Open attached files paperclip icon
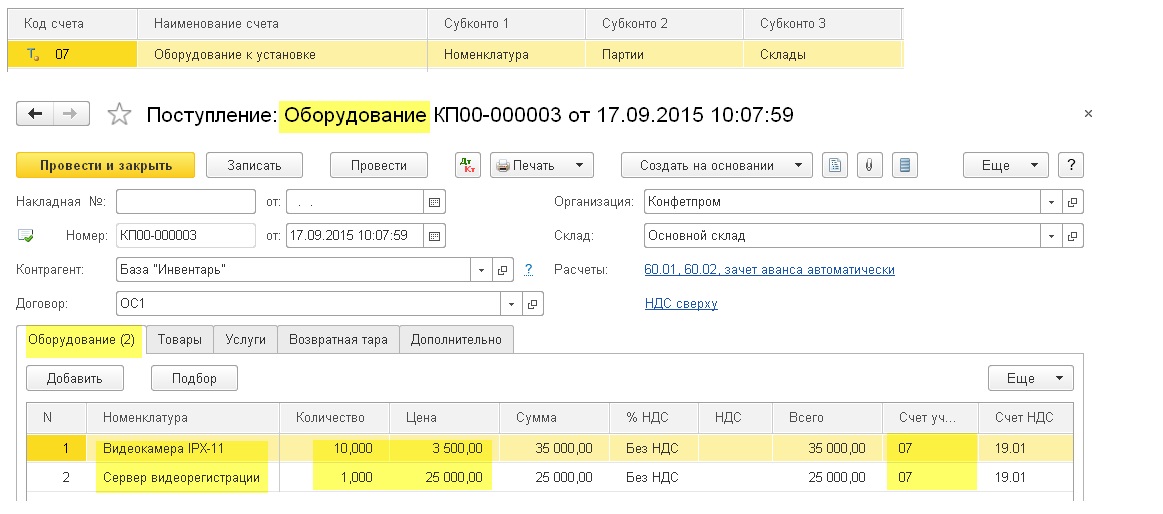1163x514 pixels. (x=869, y=165)
